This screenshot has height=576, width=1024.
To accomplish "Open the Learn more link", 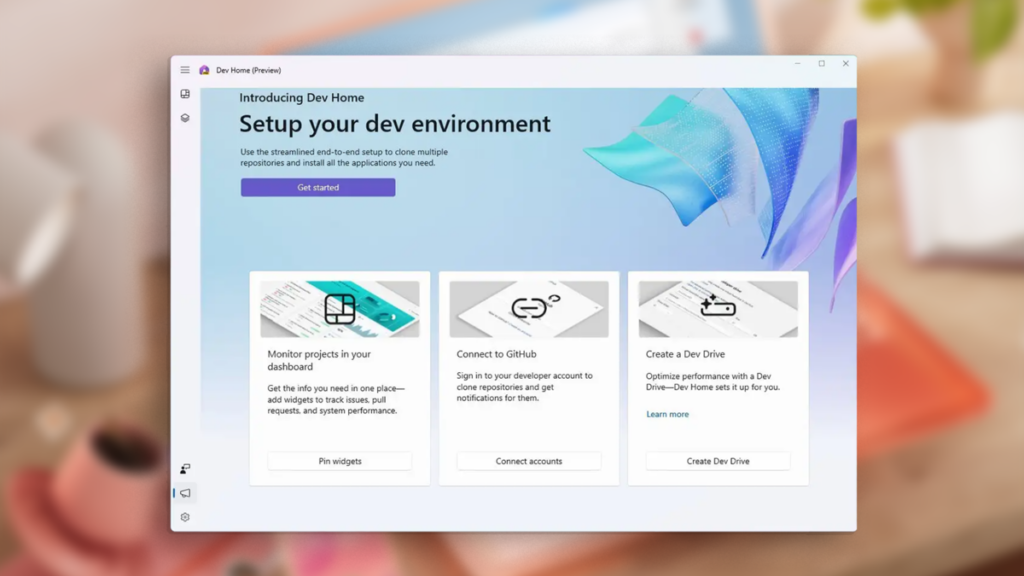I will 667,414.
